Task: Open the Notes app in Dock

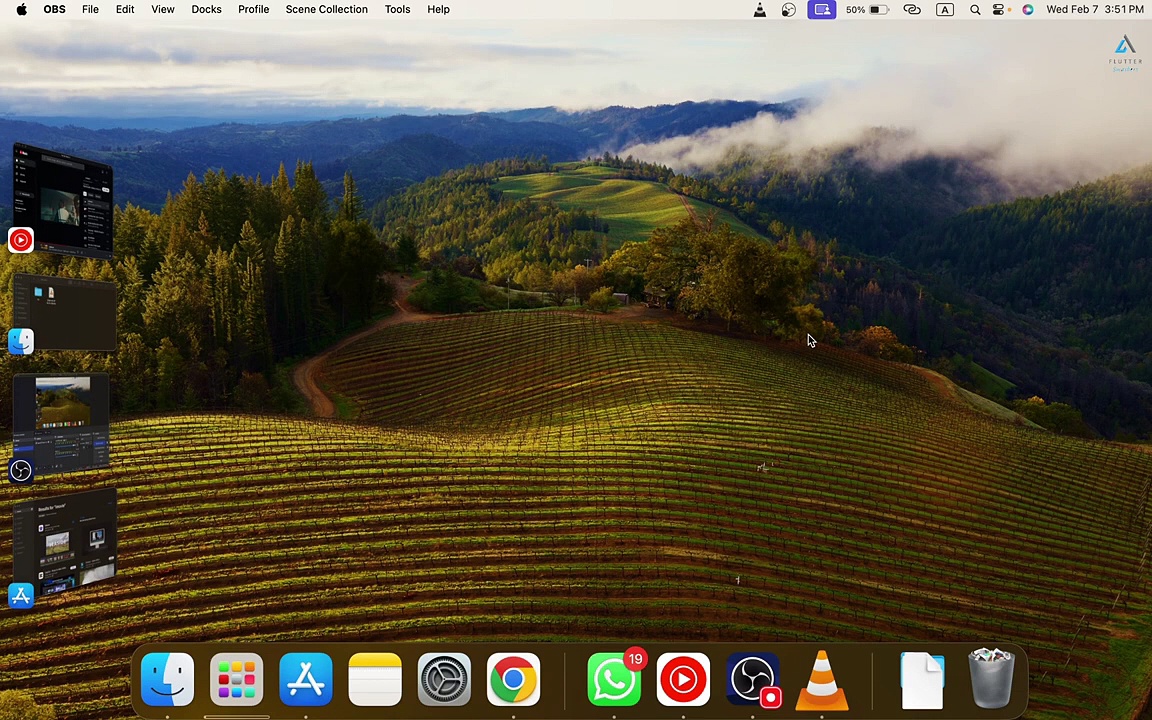Action: point(375,680)
